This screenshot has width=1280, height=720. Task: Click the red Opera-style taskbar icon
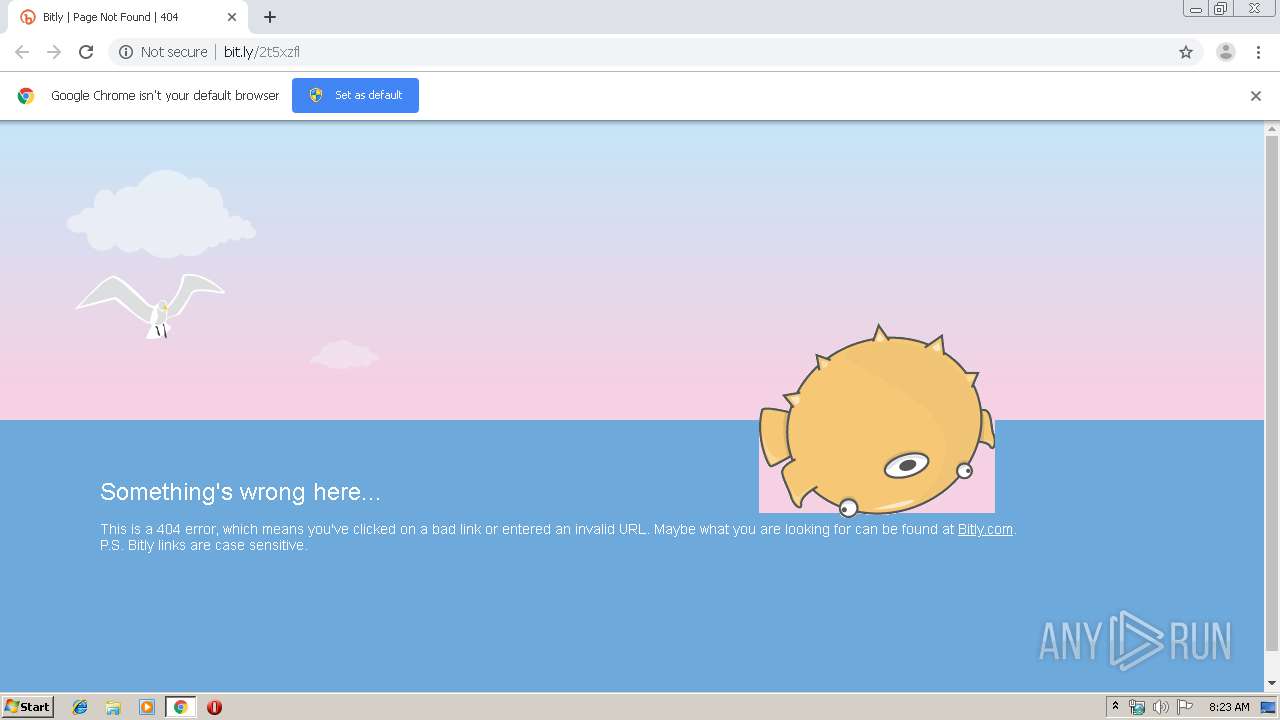click(x=214, y=707)
